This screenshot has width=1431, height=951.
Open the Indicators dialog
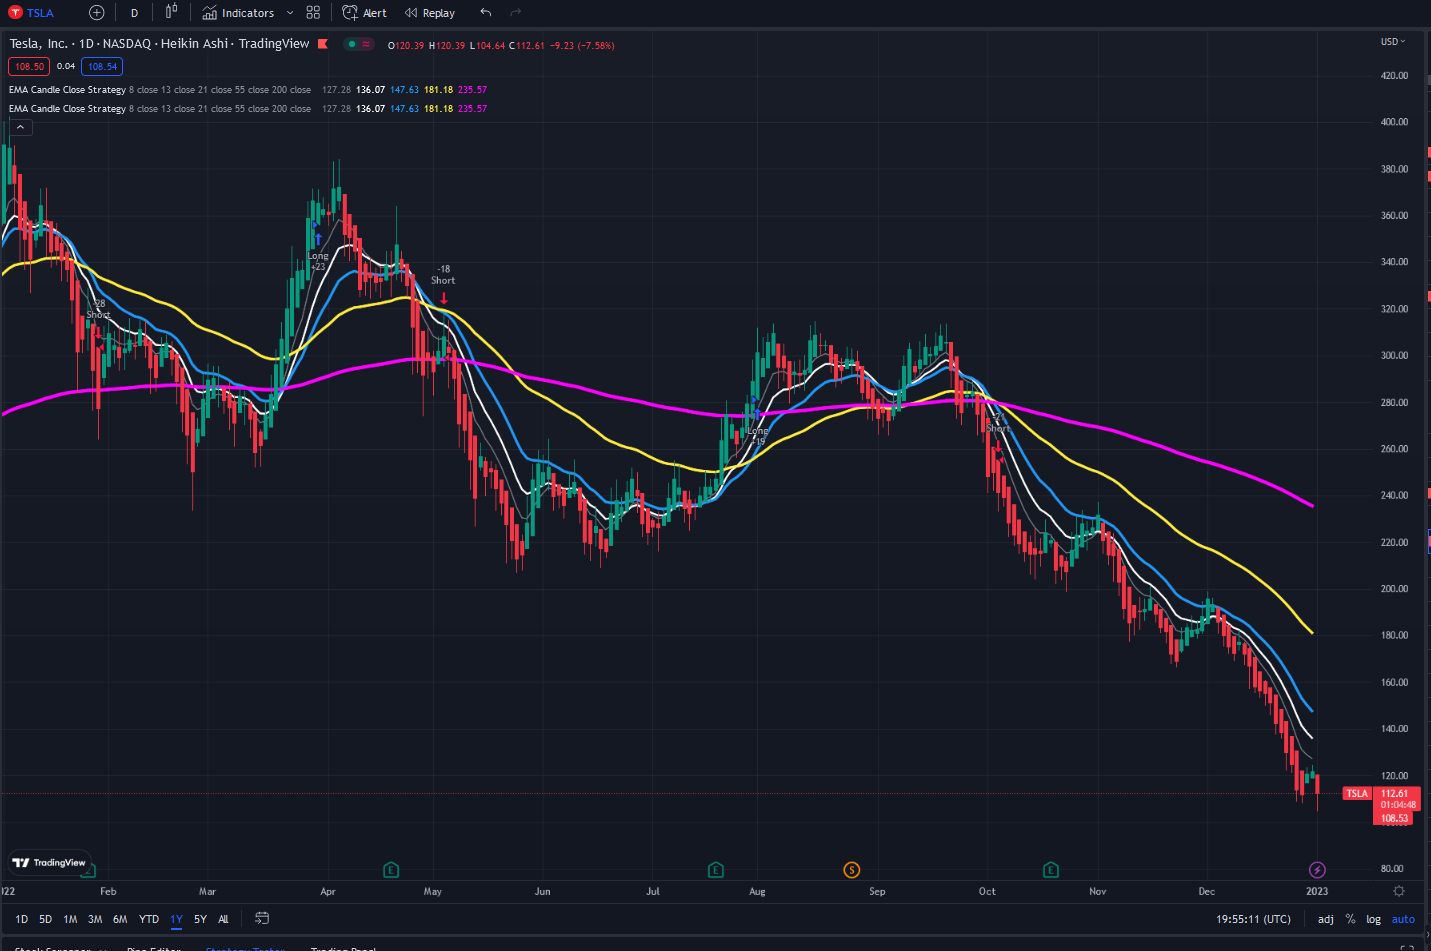click(238, 13)
